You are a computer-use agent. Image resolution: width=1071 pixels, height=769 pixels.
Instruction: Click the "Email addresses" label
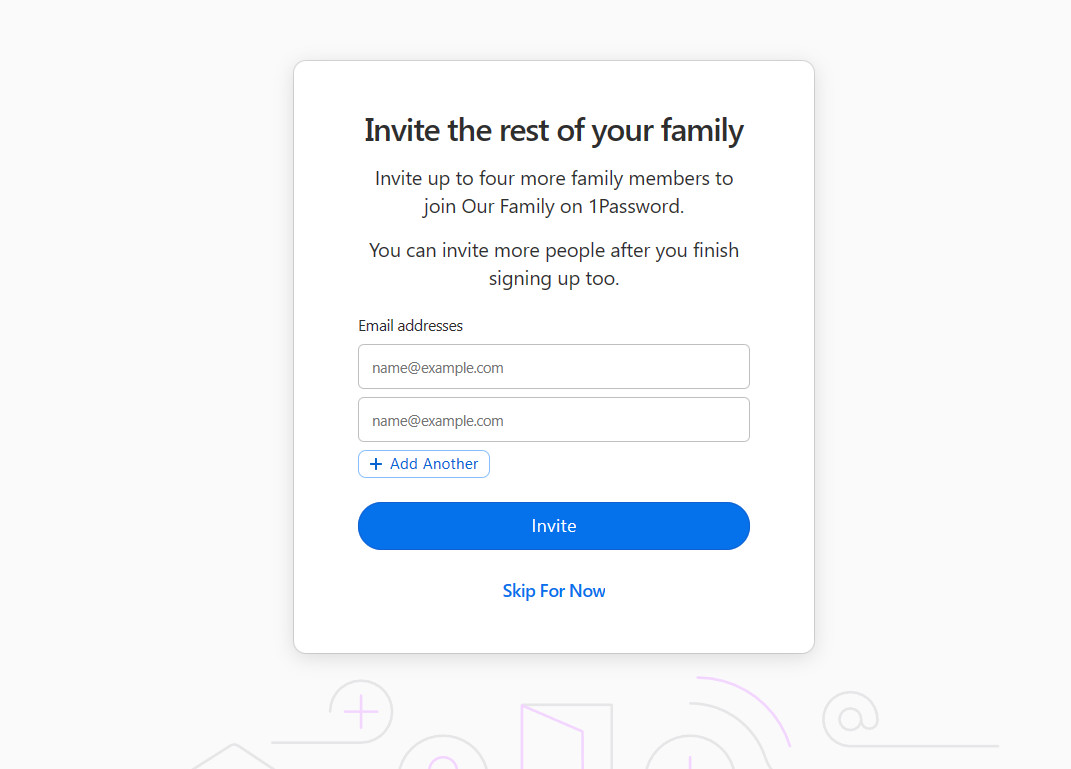click(410, 326)
